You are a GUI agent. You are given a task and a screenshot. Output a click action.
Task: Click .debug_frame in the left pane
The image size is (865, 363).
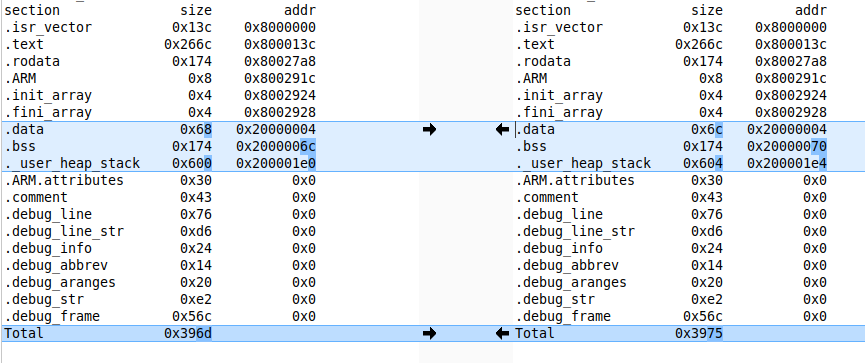[52, 317]
